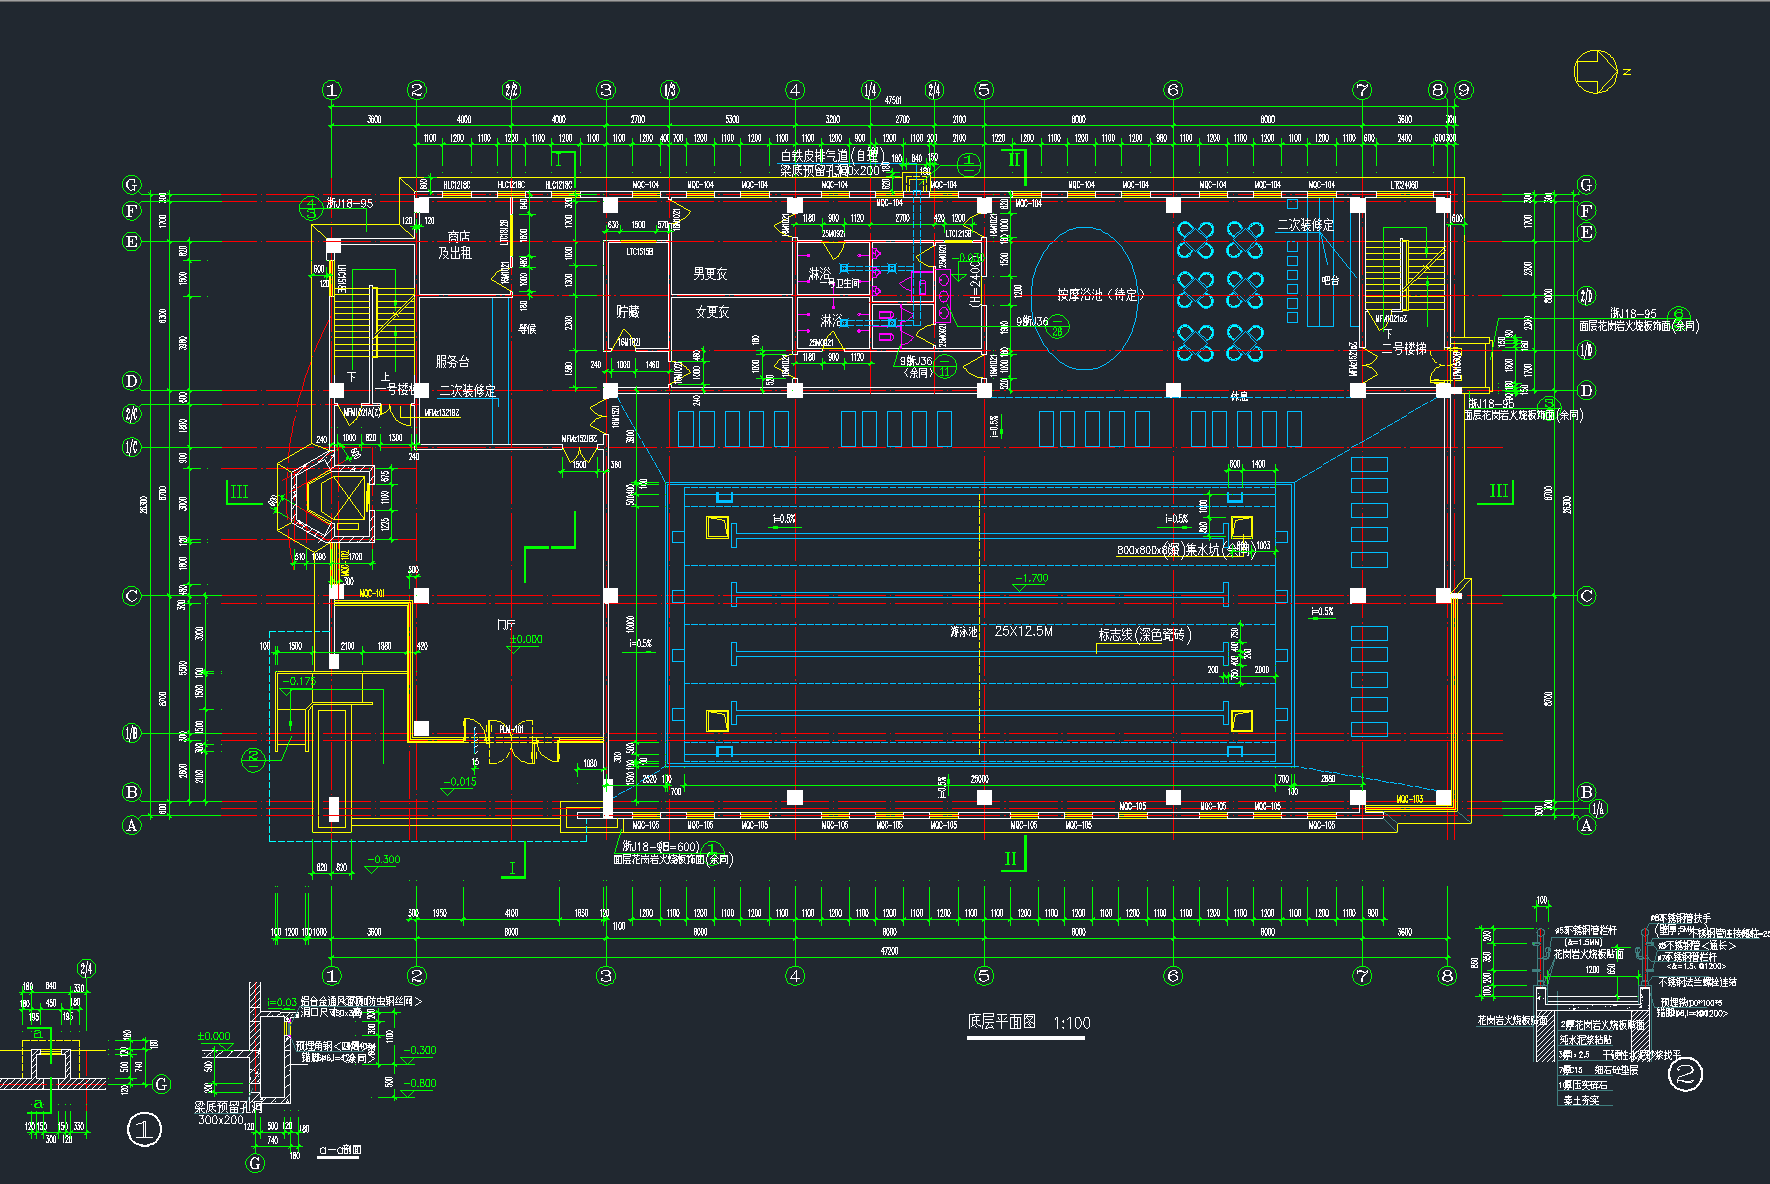Click the axis bubble 1/A on the right
Screen dimensions: 1770x1184
coord(1598,809)
